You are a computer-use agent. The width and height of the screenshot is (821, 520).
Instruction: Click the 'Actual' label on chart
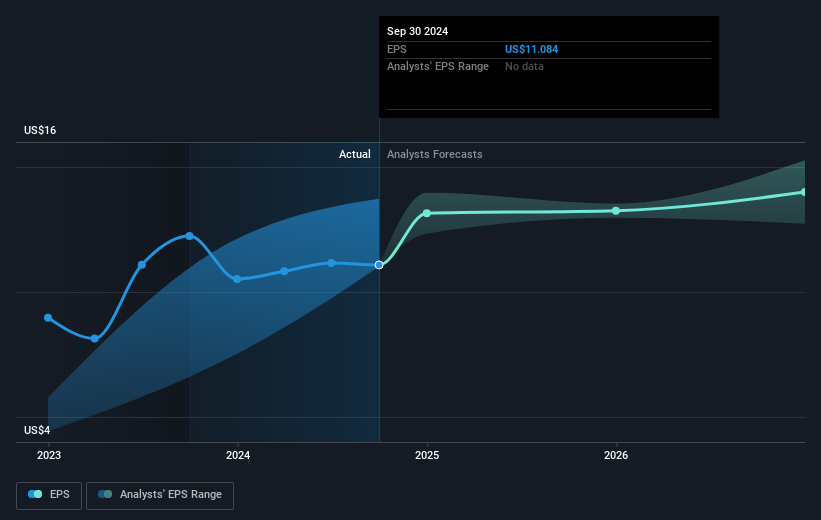tap(354, 154)
